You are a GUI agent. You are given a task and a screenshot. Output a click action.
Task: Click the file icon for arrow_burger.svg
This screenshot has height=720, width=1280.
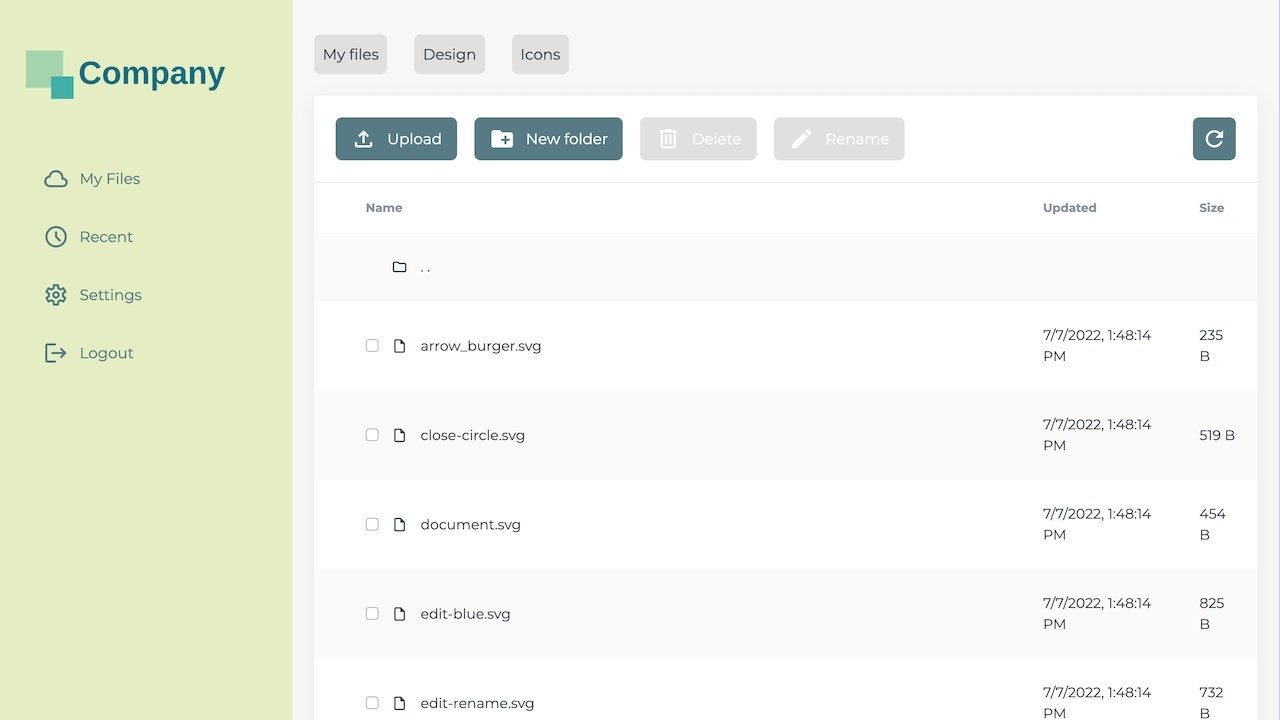(400, 346)
